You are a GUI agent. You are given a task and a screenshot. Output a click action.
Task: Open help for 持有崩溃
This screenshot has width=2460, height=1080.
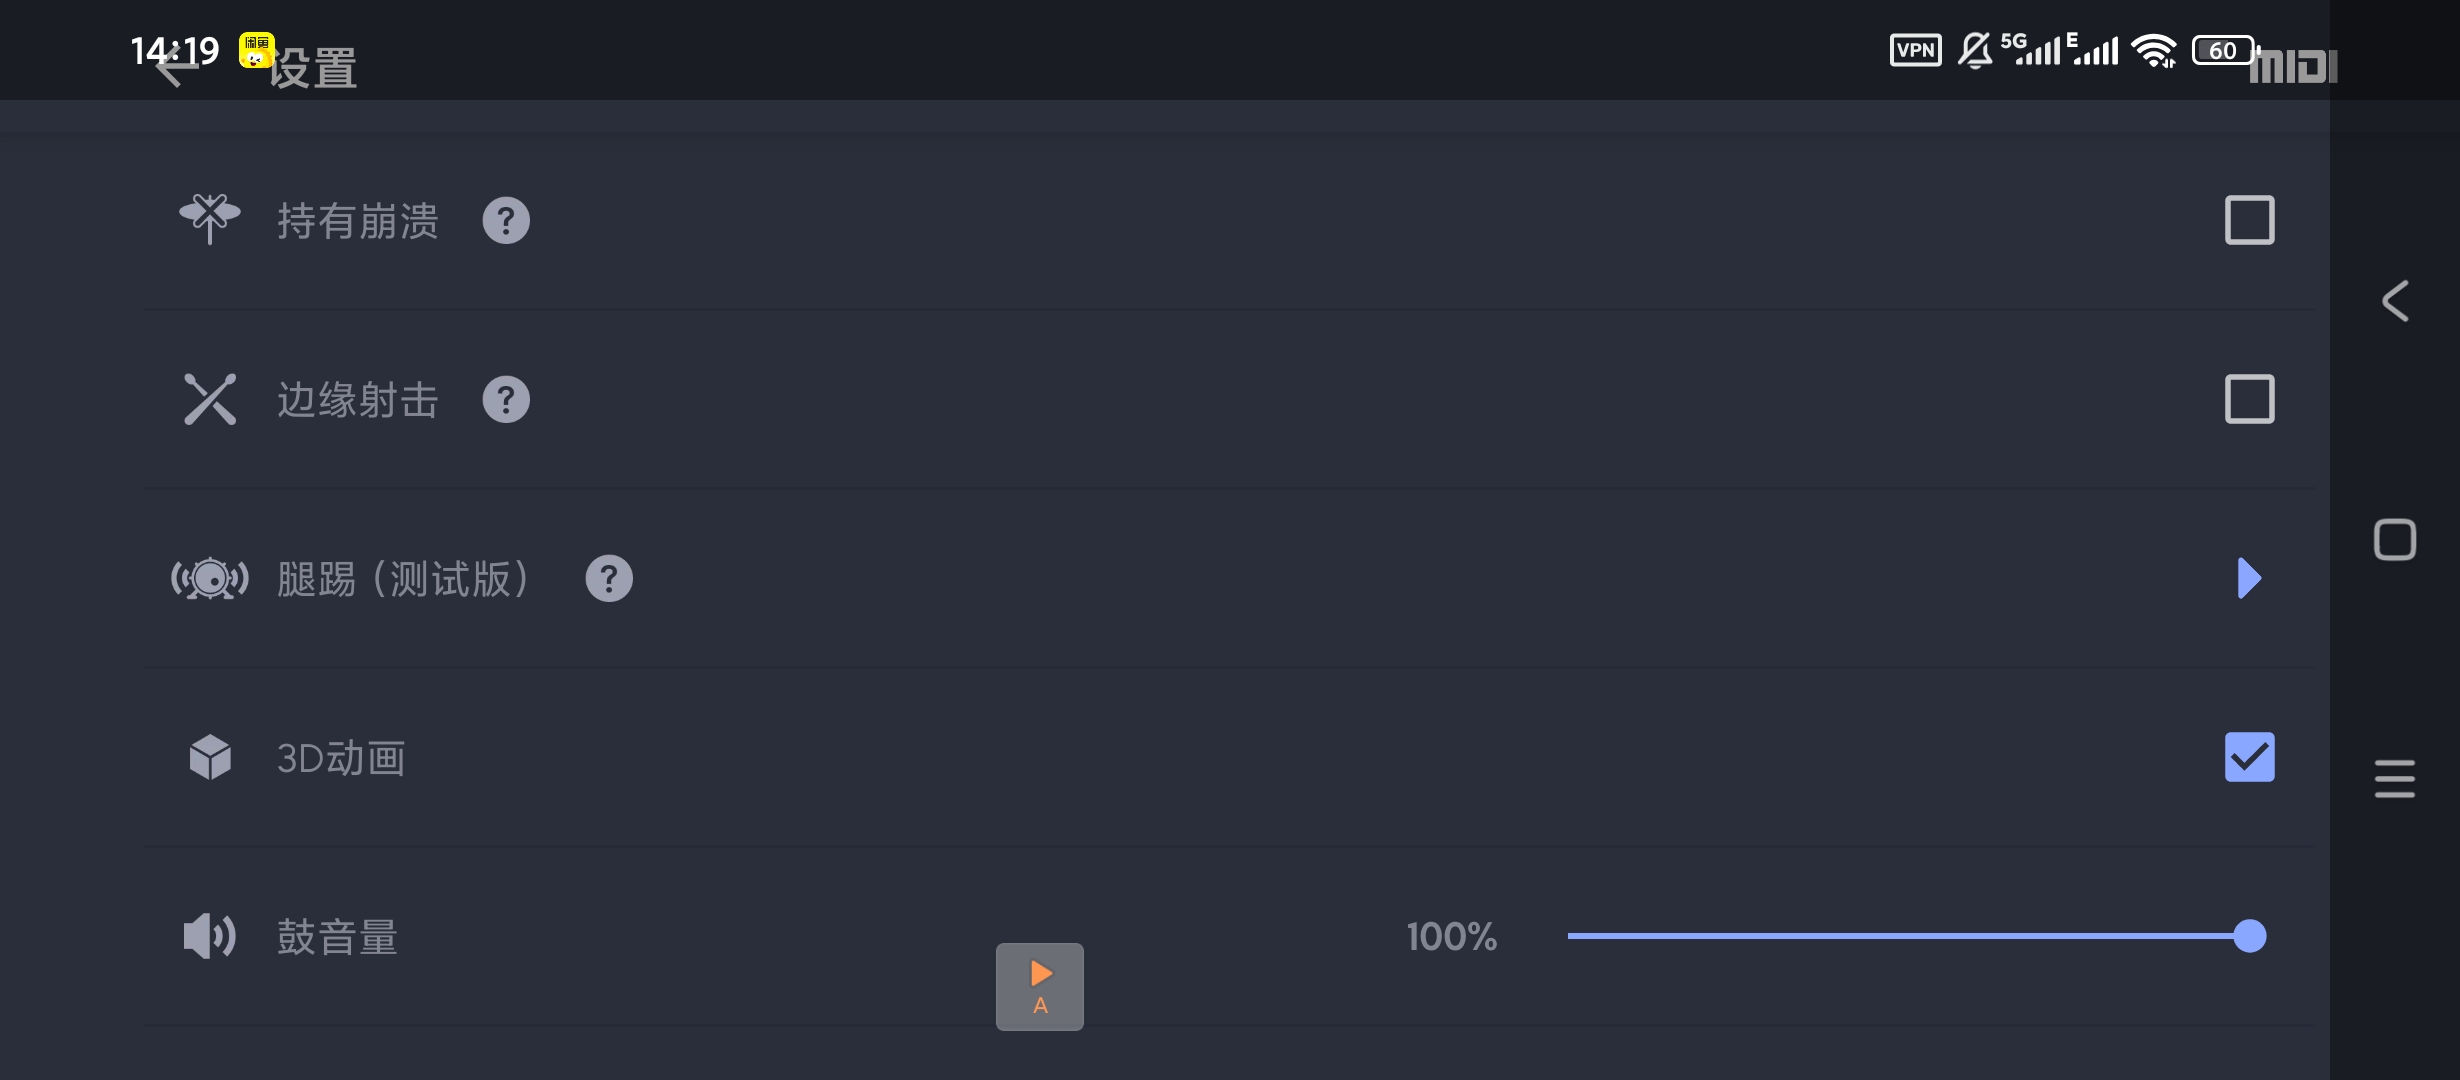[506, 221]
